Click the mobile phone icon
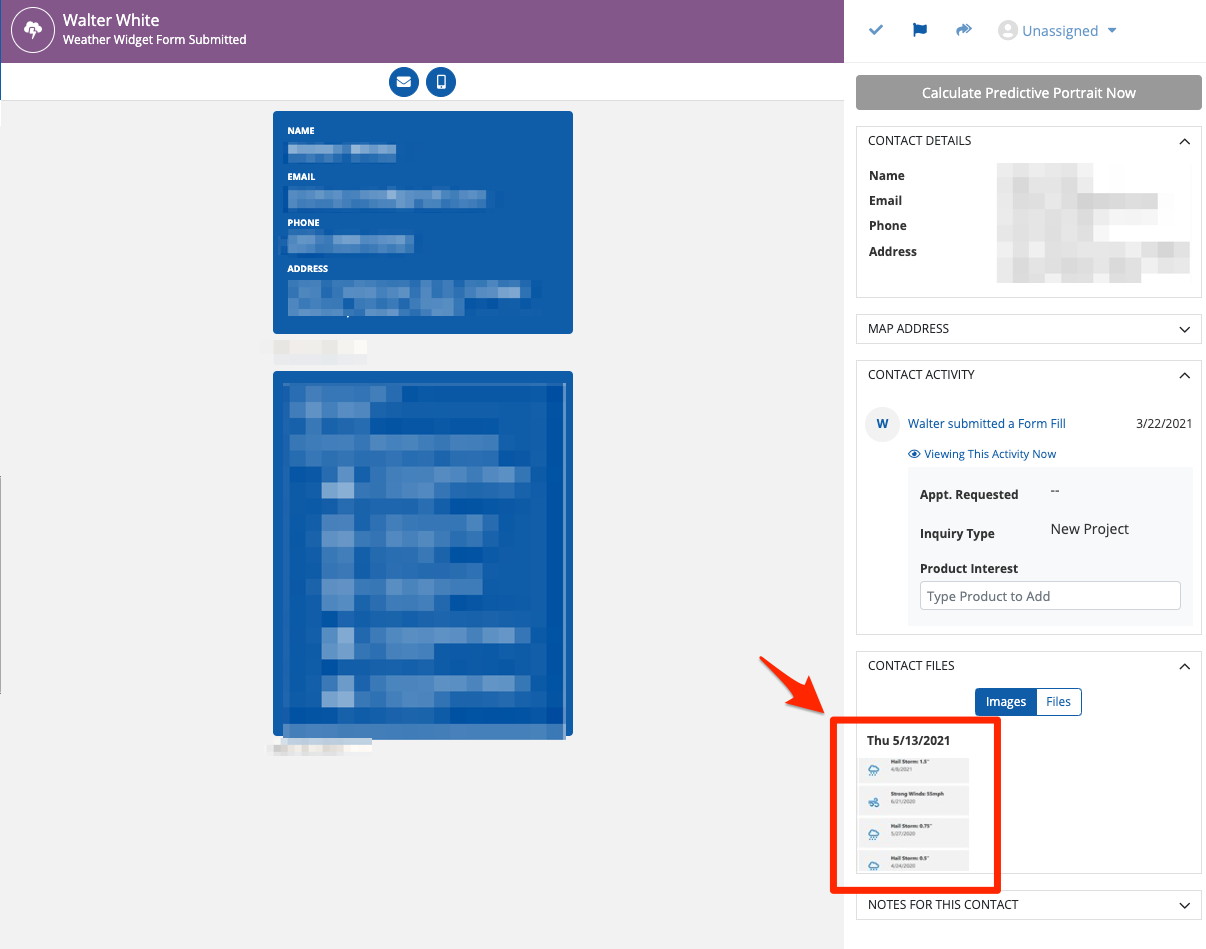 pos(441,82)
